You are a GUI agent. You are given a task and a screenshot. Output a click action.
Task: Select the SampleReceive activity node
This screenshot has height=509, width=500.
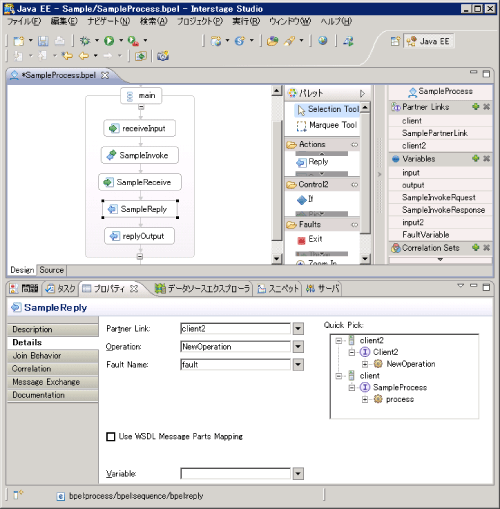pos(140,182)
